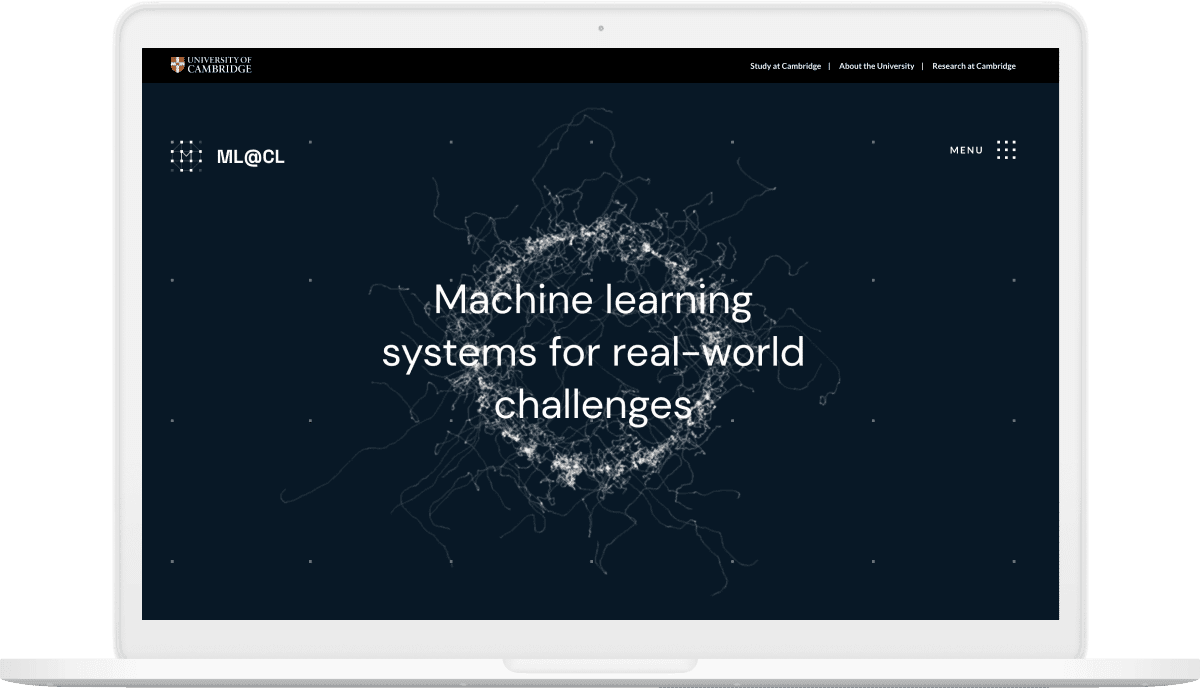
Task: Click the laptop's front trackpad notch
Action: pyautogui.click(x=600, y=664)
